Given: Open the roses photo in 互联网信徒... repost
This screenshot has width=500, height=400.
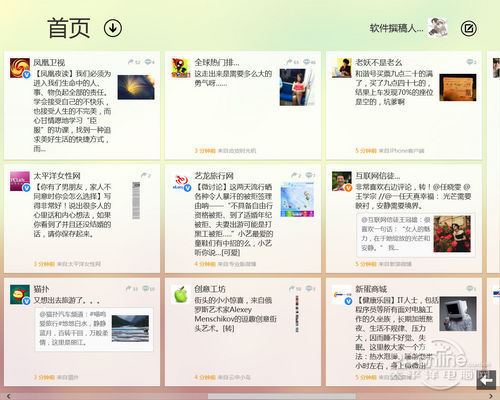Looking at the screenshot, I should pyautogui.click(x=452, y=234).
